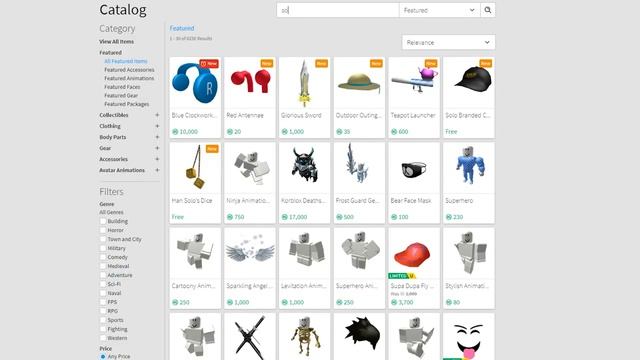Check the Western genre filter

click(x=103, y=338)
